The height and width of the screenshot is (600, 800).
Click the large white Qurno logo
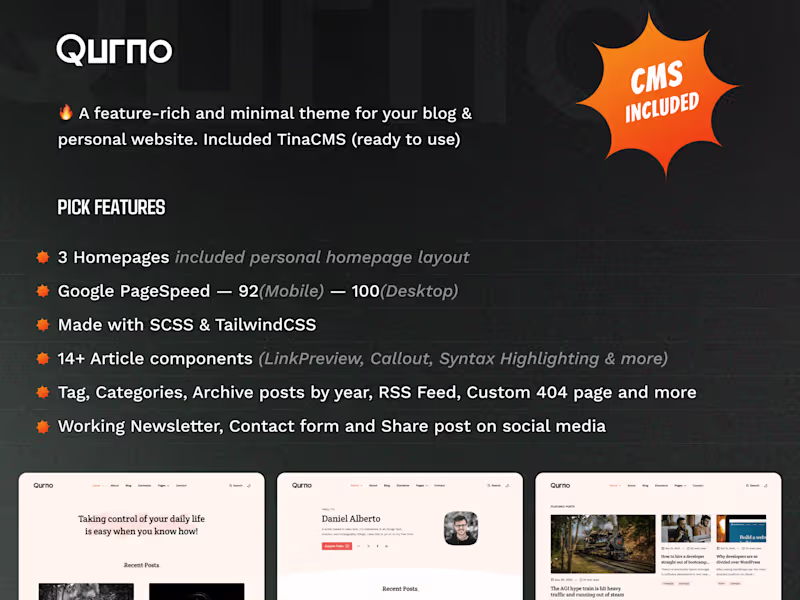click(x=114, y=50)
